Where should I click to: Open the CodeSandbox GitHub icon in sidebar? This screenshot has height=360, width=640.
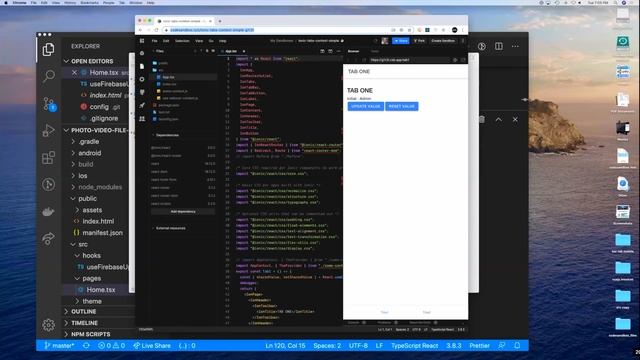click(x=142, y=92)
